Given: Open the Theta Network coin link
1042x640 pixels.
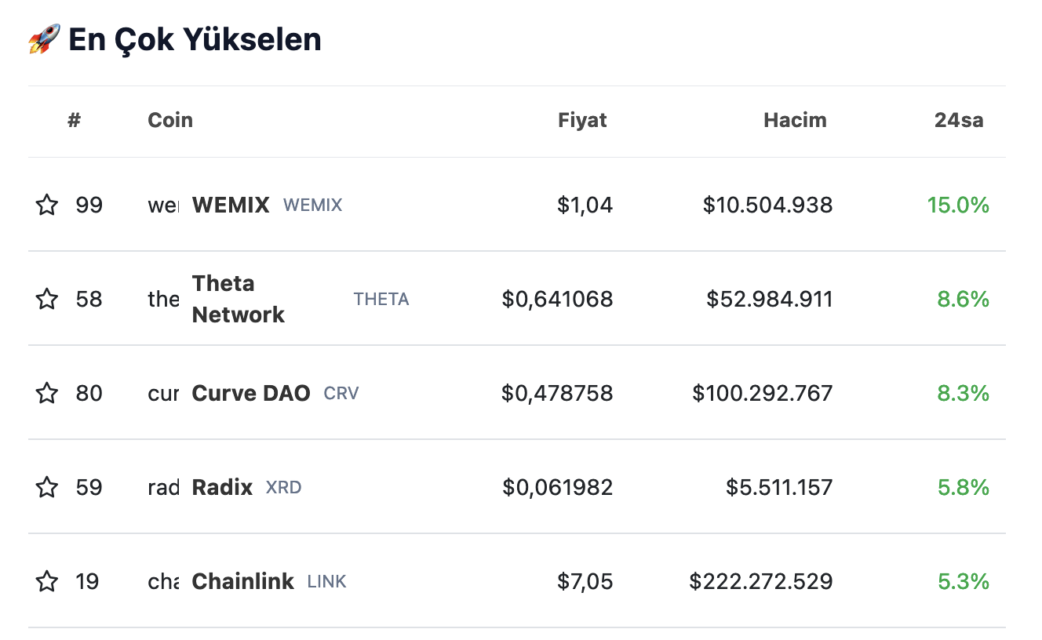Looking at the screenshot, I should tap(238, 299).
